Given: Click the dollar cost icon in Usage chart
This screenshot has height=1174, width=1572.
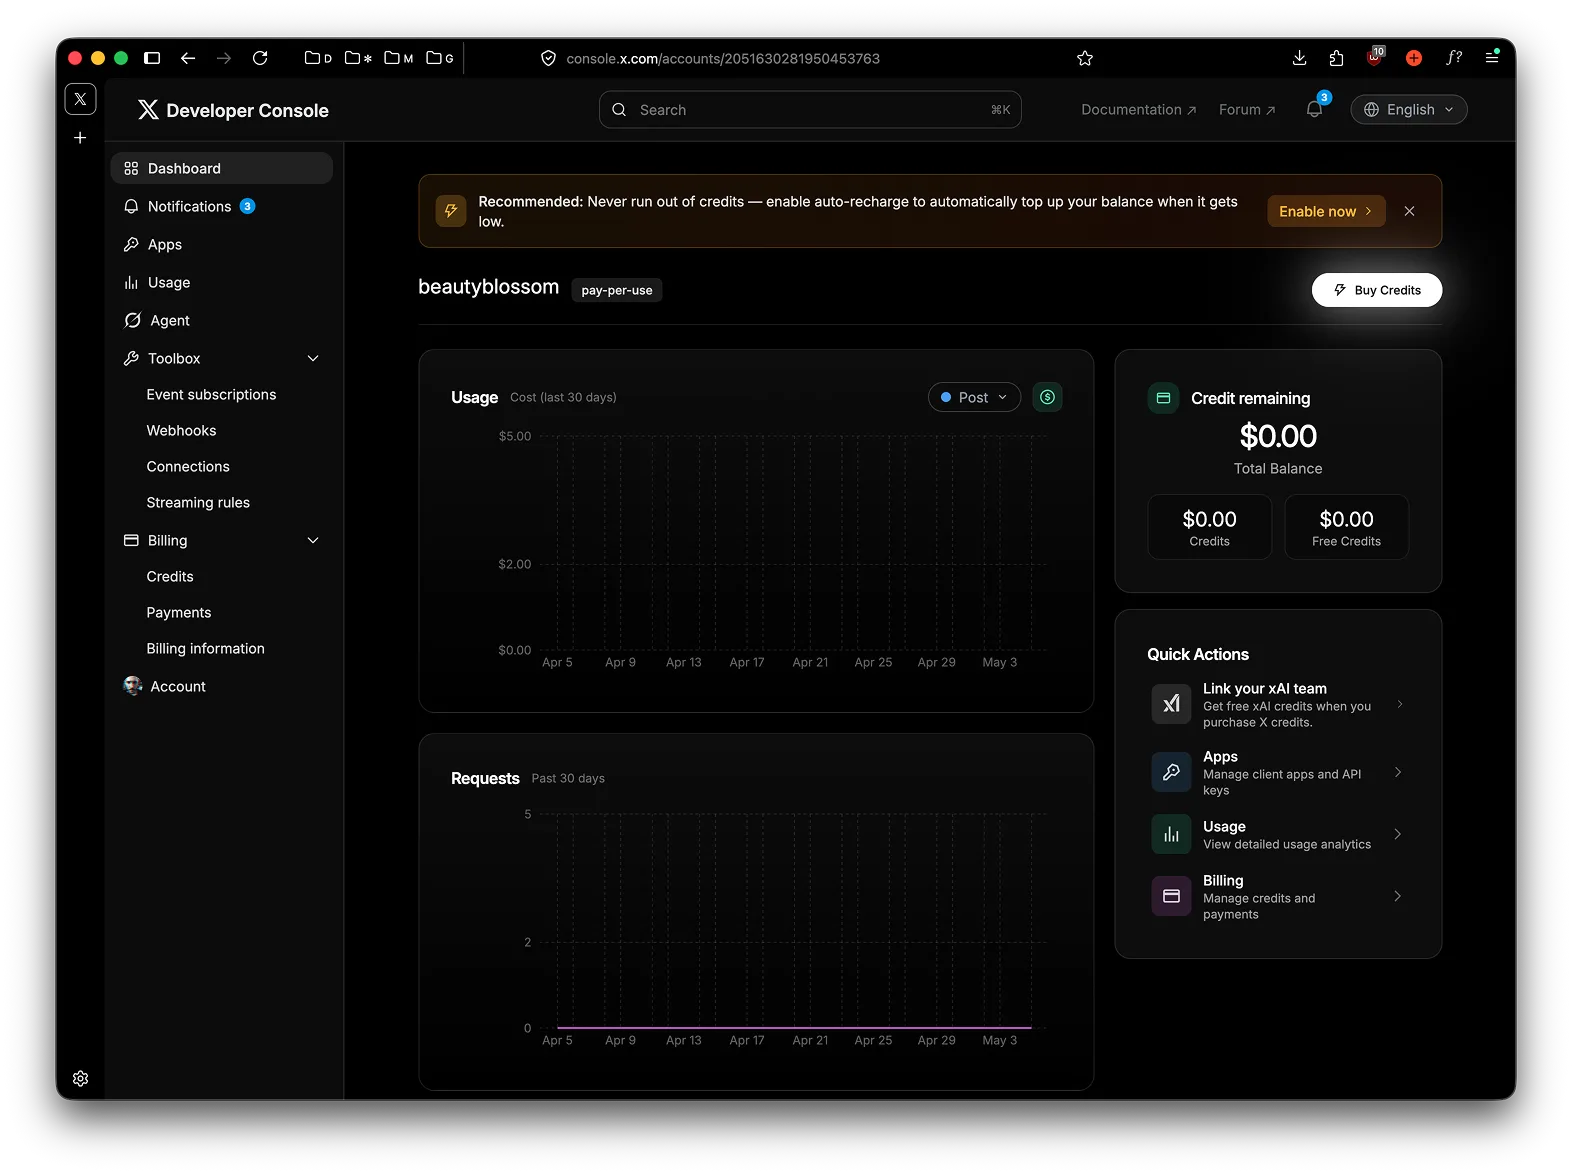Looking at the screenshot, I should (1047, 397).
